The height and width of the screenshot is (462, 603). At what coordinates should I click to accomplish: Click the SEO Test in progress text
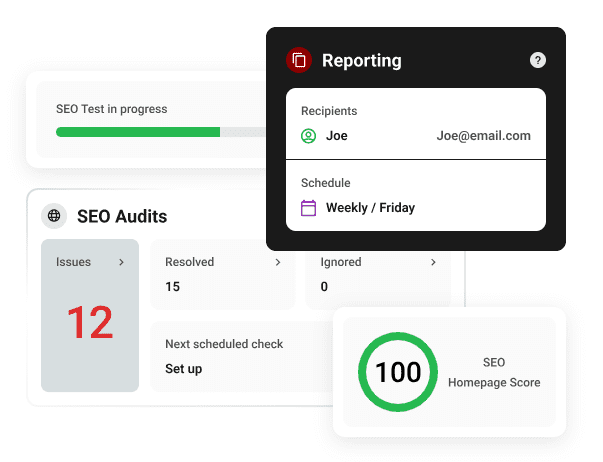tap(112, 109)
